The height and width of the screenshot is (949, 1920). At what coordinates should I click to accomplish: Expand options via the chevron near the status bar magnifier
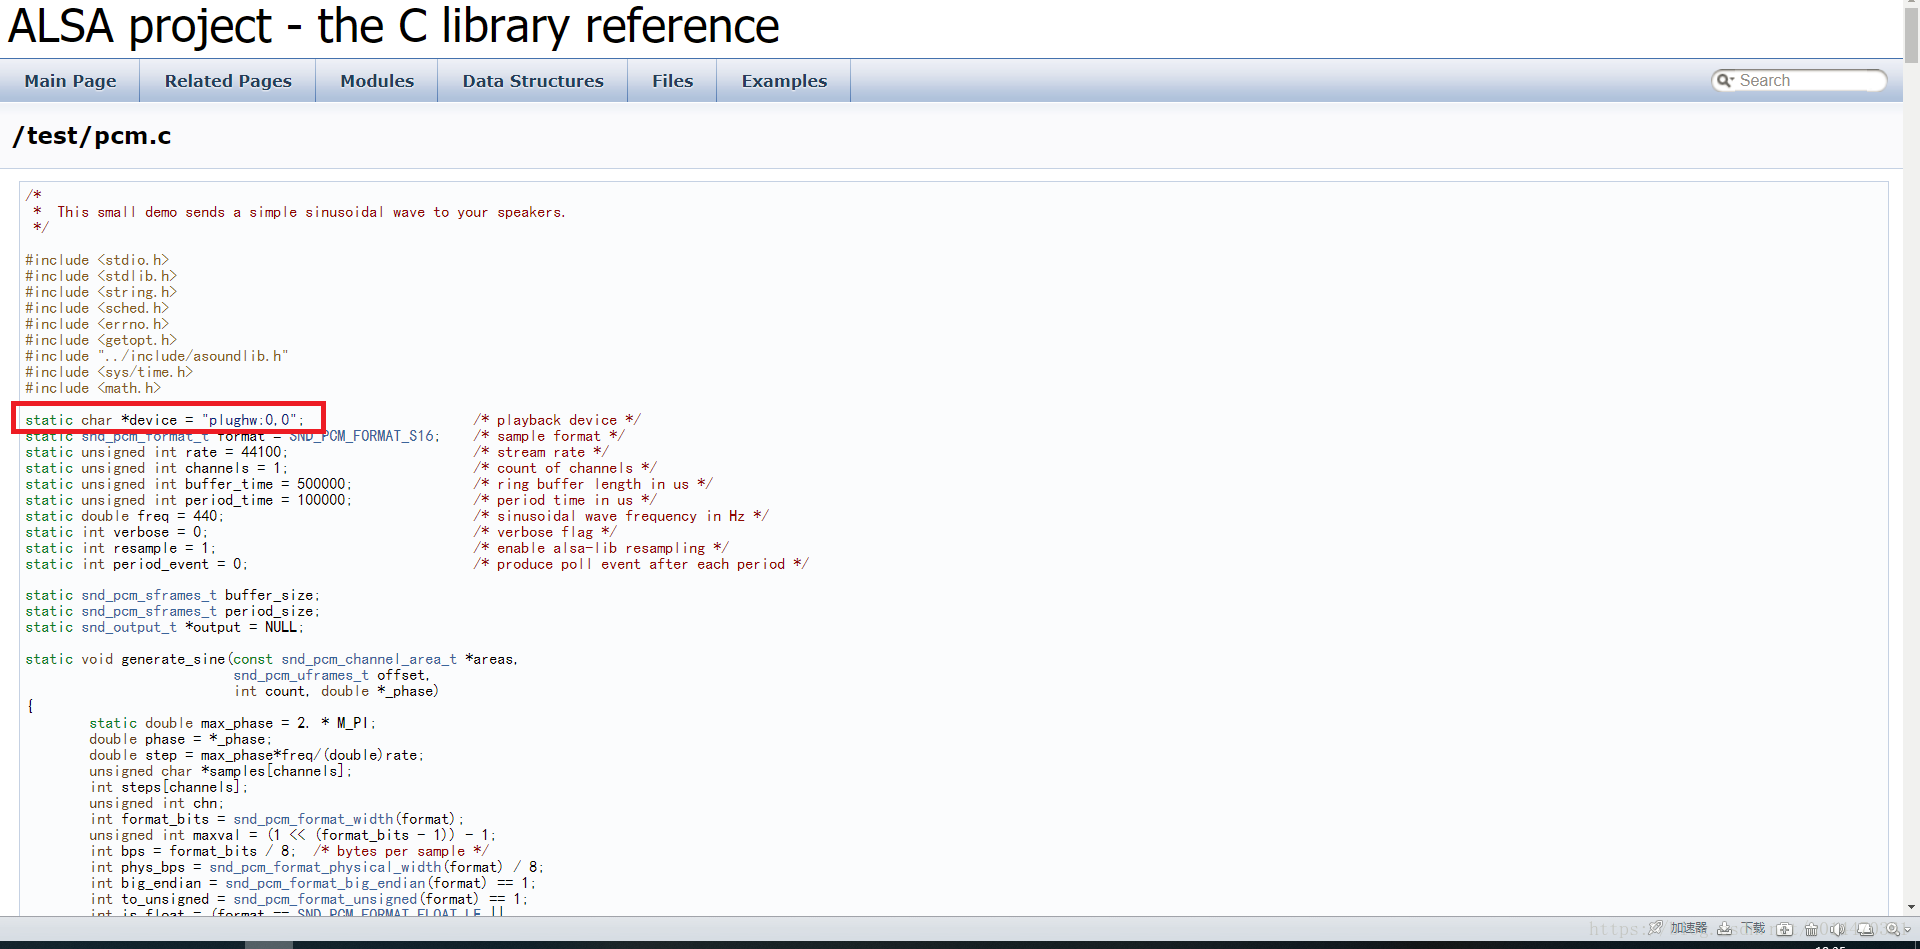click(1906, 929)
